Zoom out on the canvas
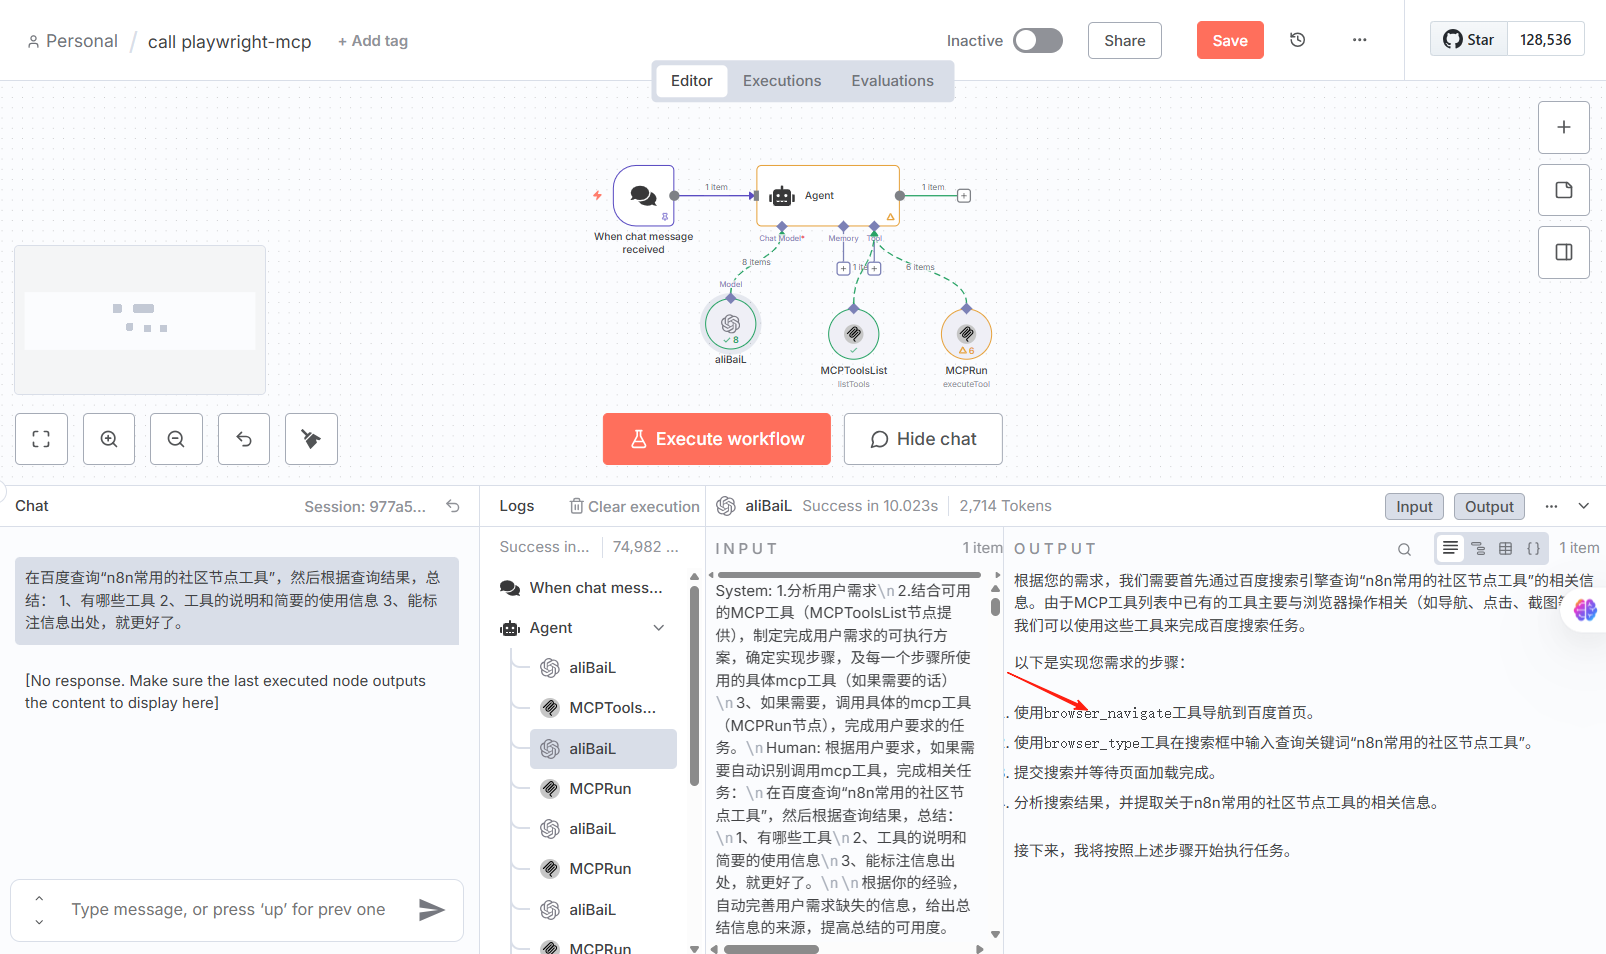1606x954 pixels. click(x=176, y=439)
